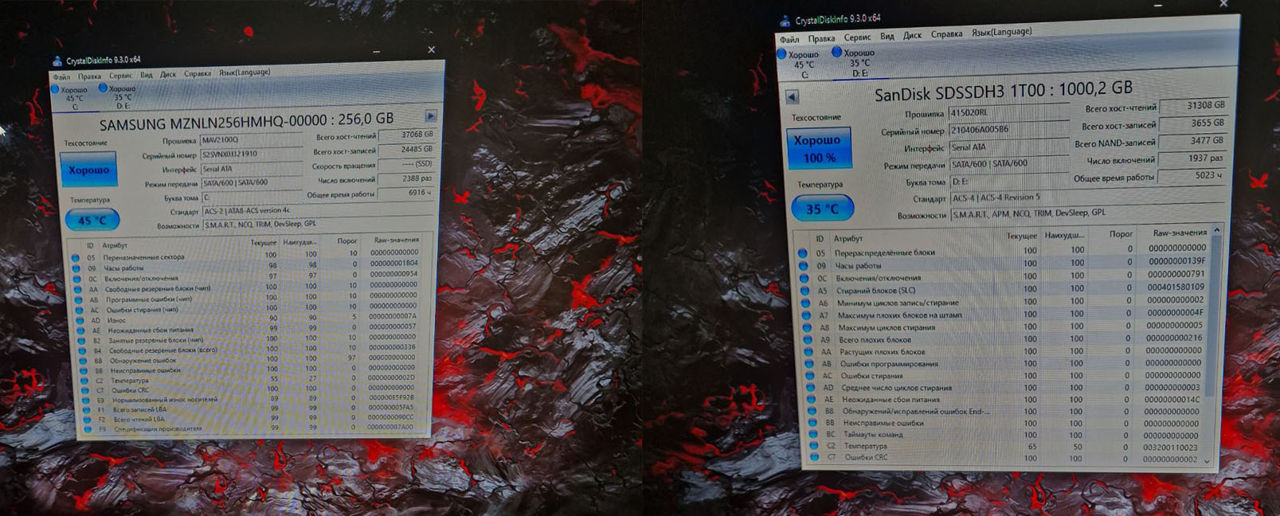Go to previous disk arrow in SanDisk window

click(792, 97)
